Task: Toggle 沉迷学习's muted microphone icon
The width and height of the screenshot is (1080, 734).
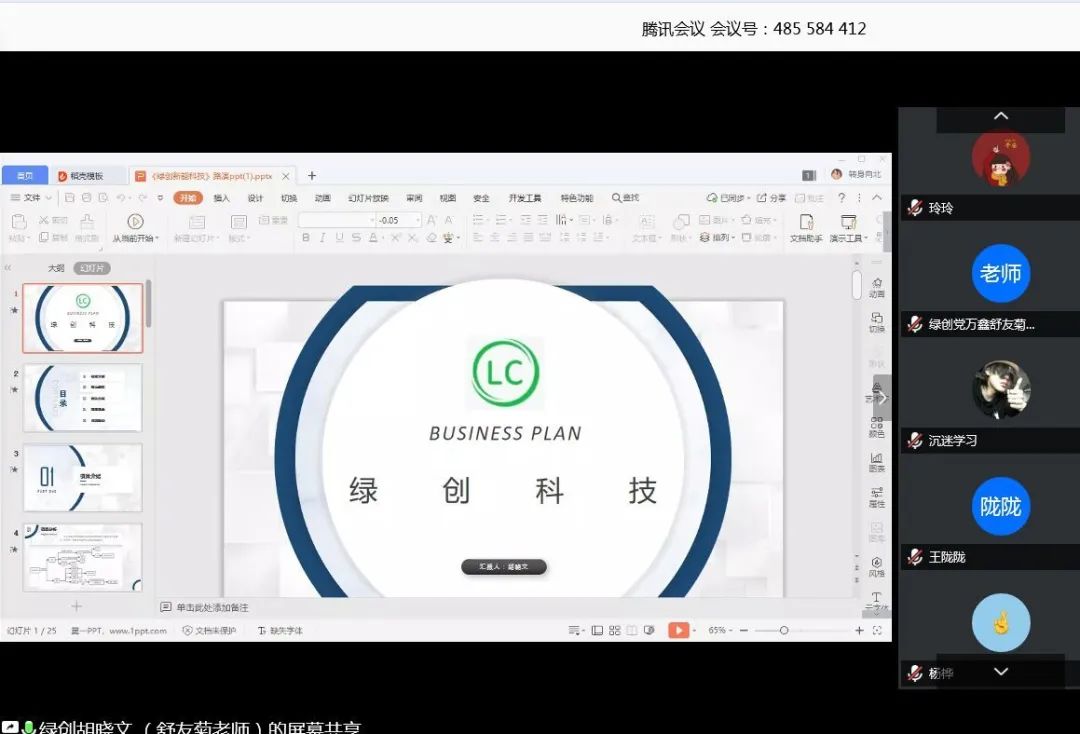Action: [x=915, y=440]
